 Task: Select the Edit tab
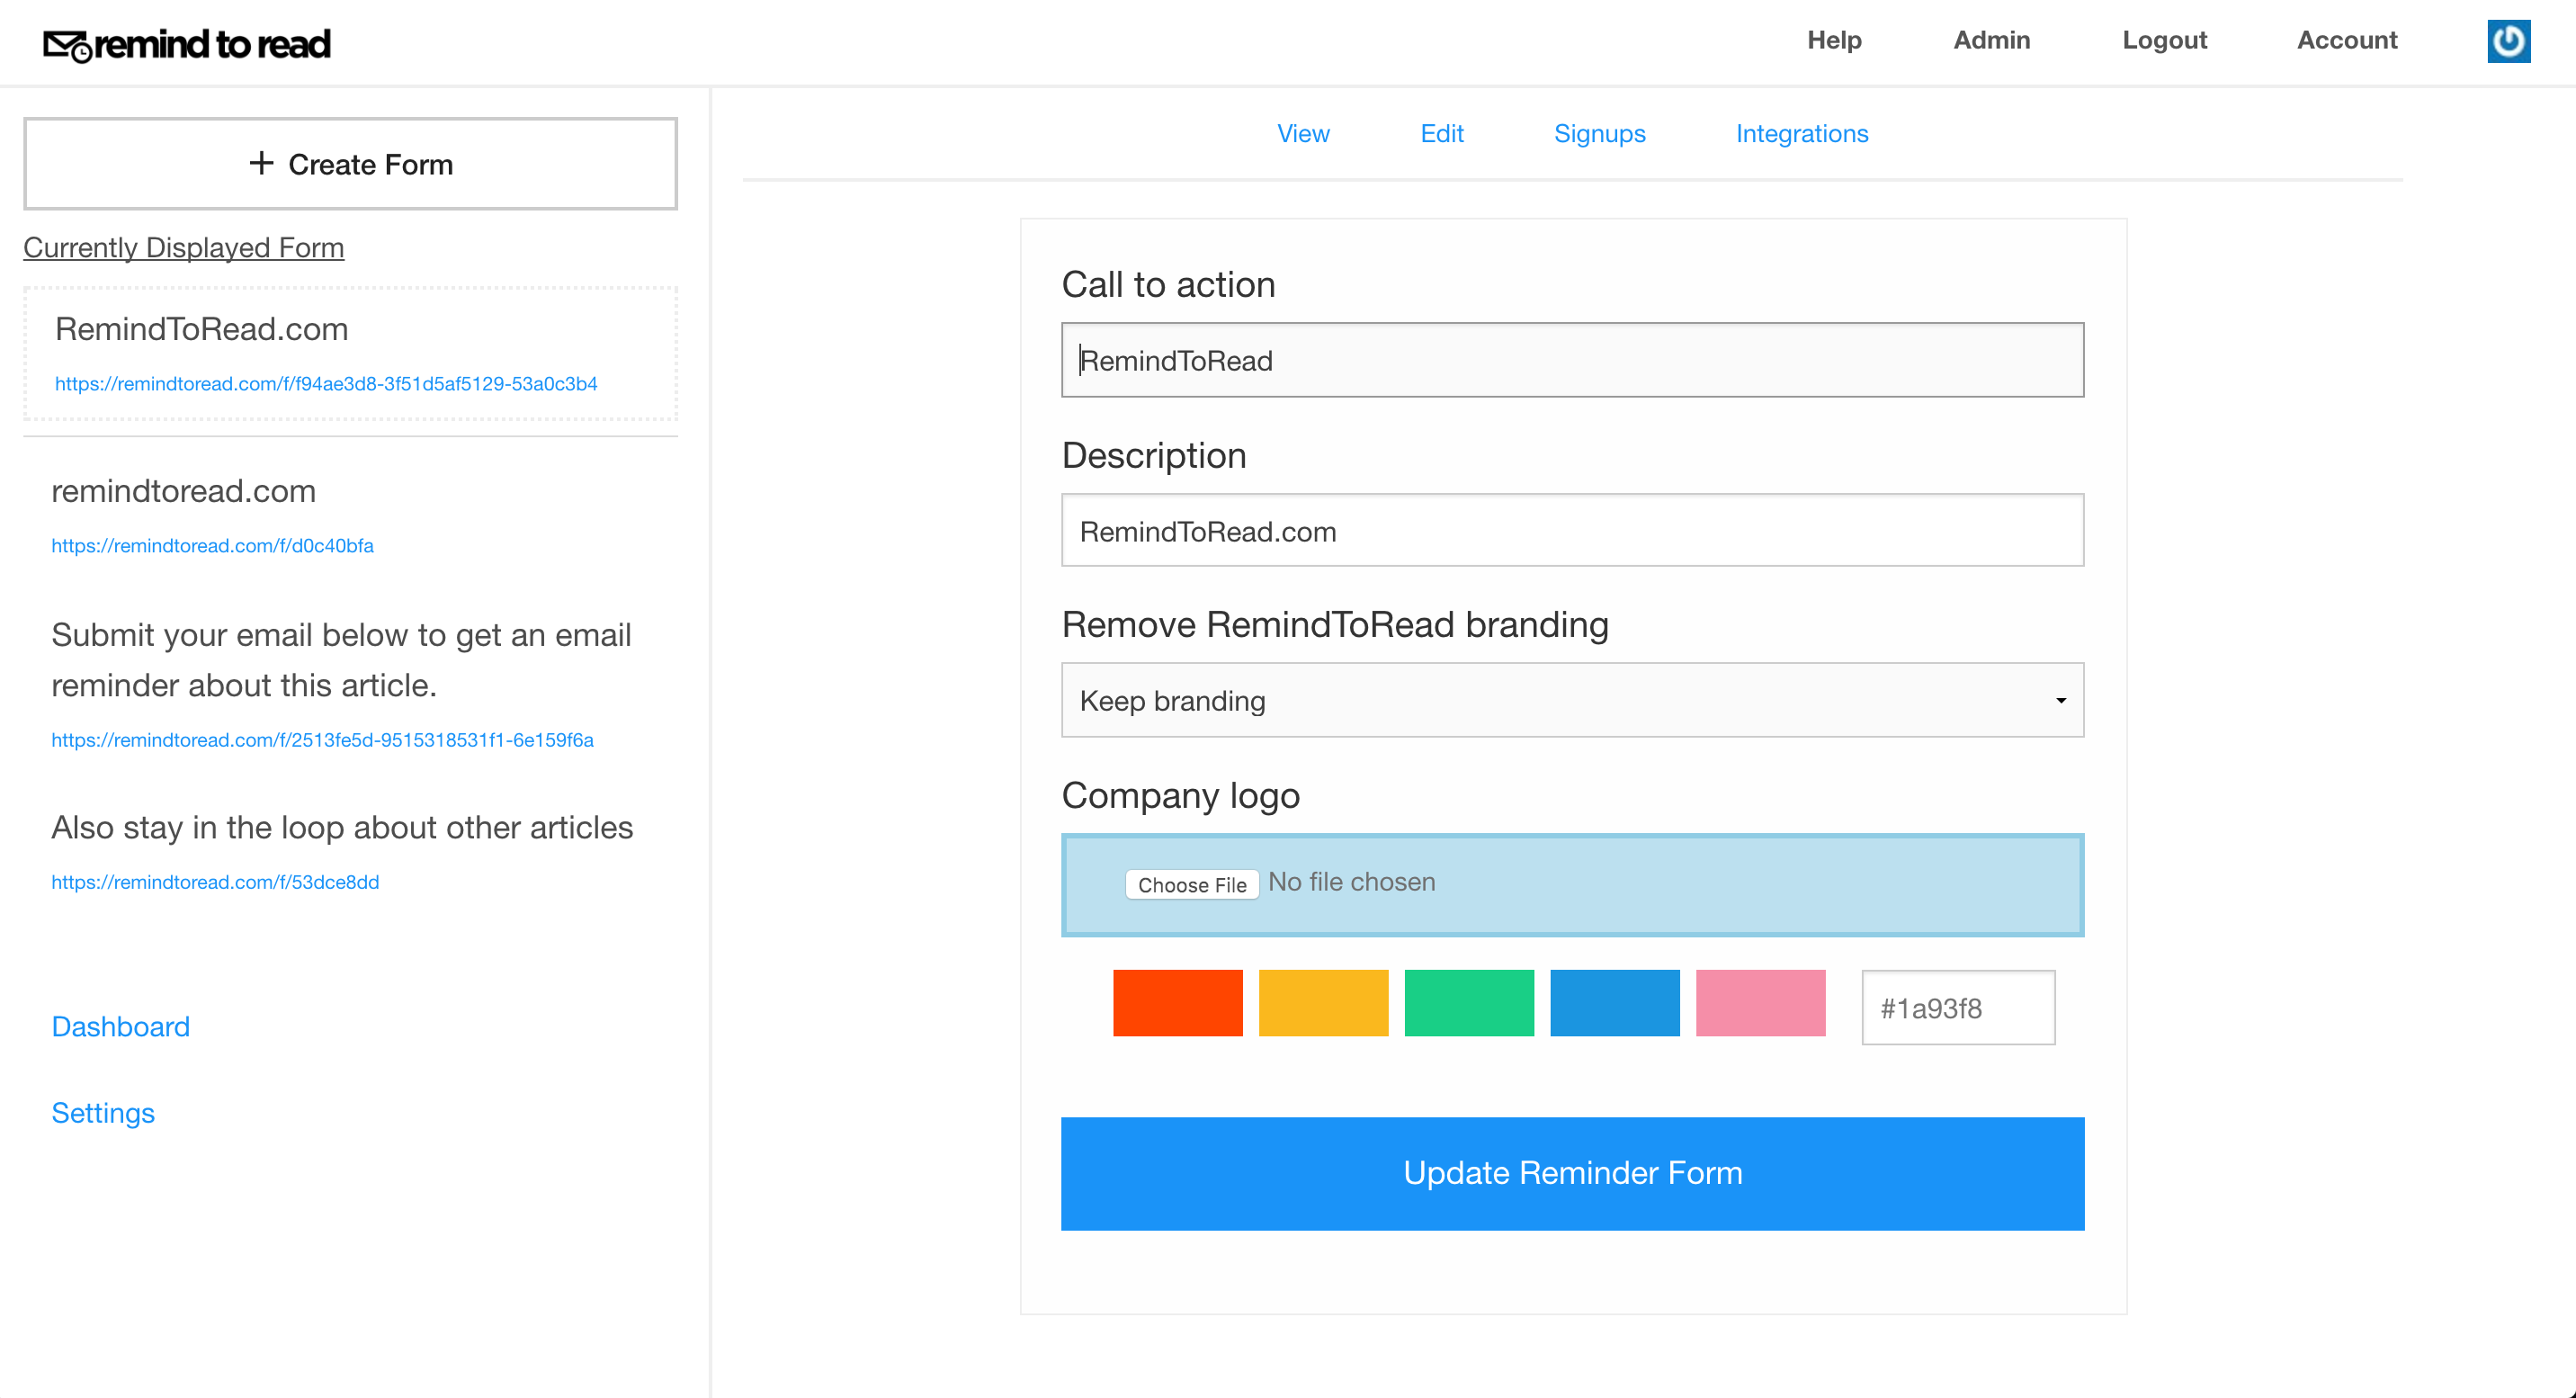tap(1441, 133)
